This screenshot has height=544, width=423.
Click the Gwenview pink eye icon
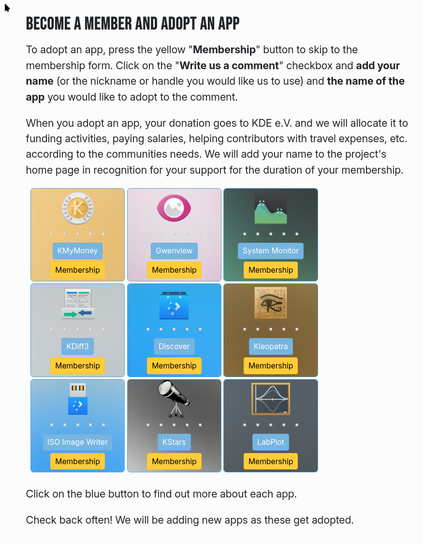tap(174, 208)
